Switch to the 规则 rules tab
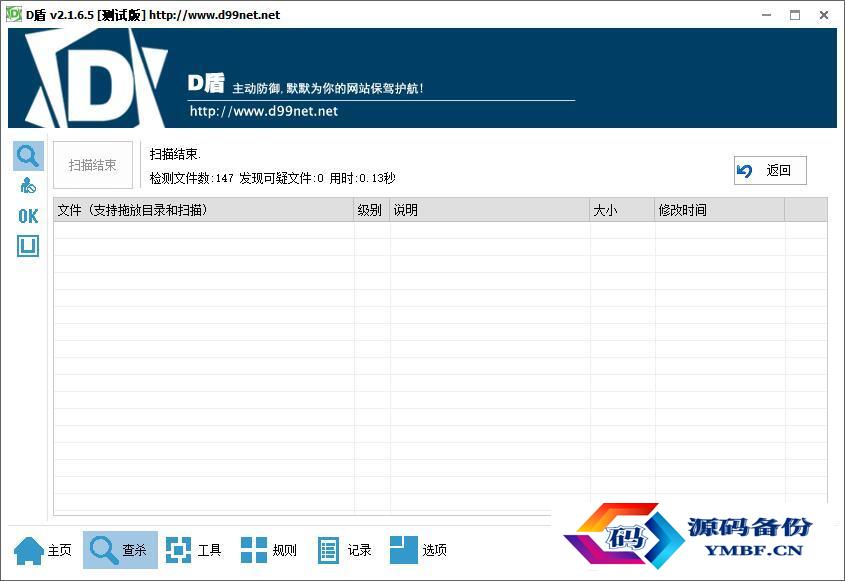The height and width of the screenshot is (581, 845). click(269, 550)
